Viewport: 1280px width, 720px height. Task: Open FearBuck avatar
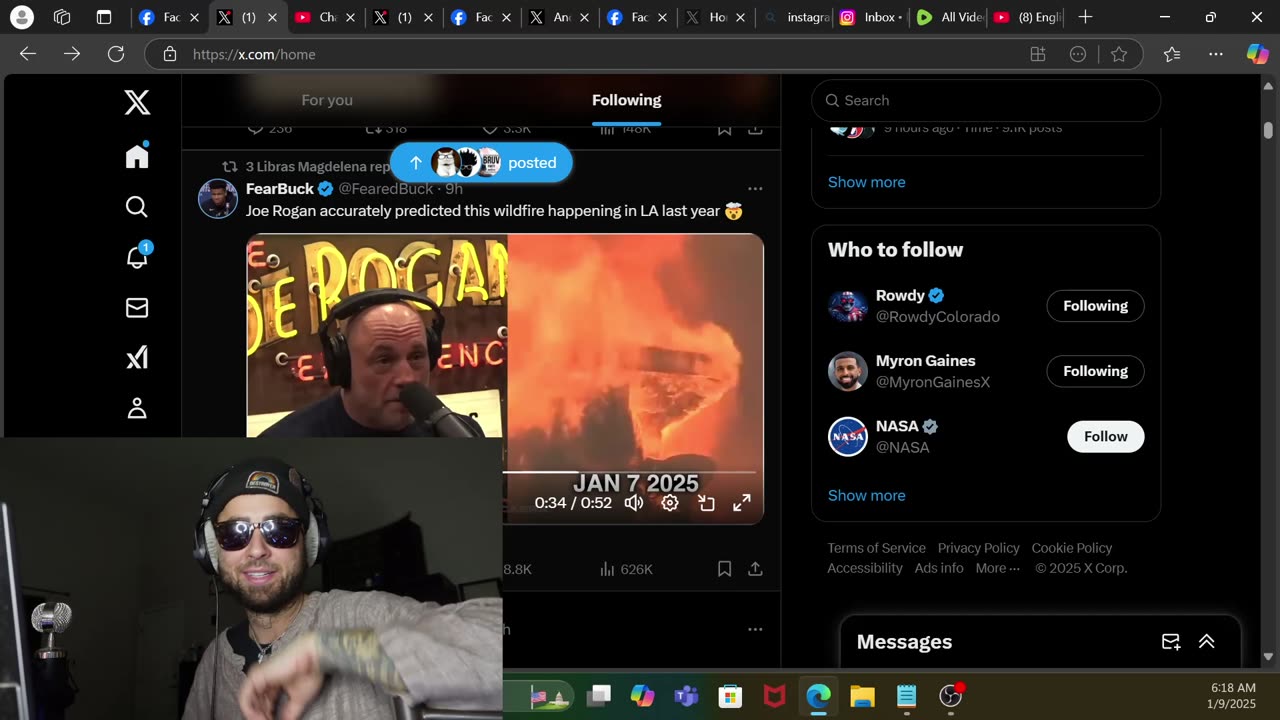(x=218, y=198)
